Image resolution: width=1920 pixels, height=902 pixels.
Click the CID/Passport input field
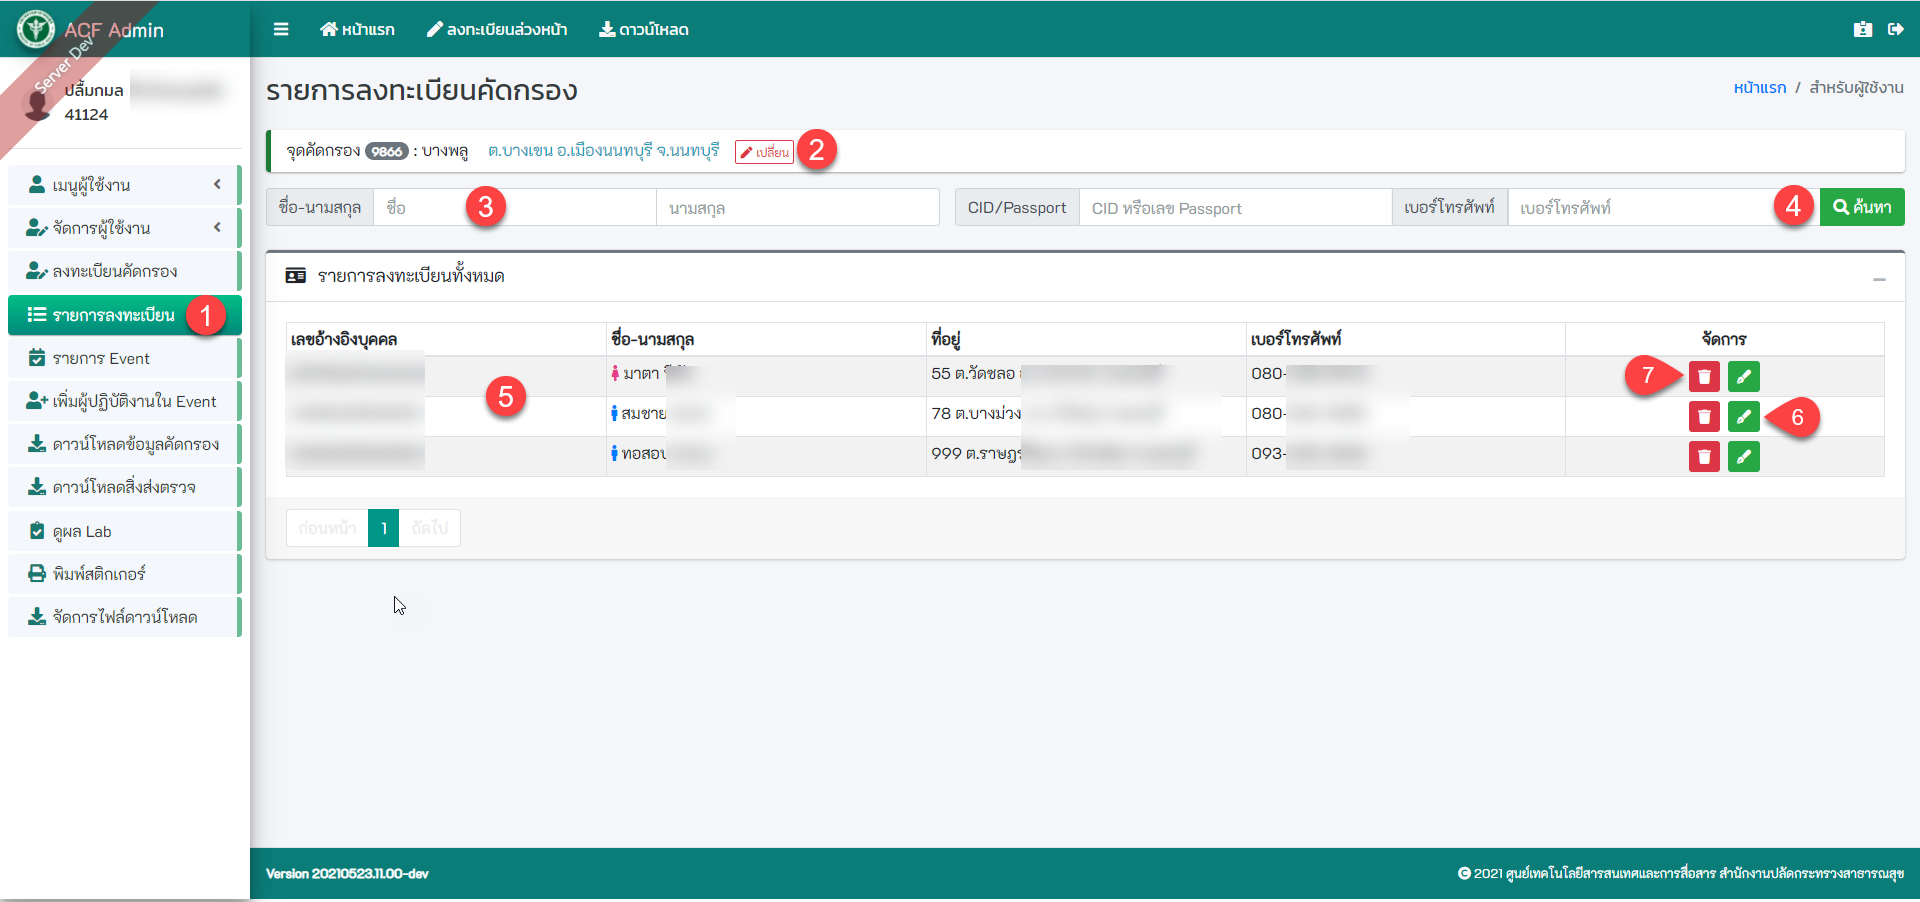pos(1234,208)
